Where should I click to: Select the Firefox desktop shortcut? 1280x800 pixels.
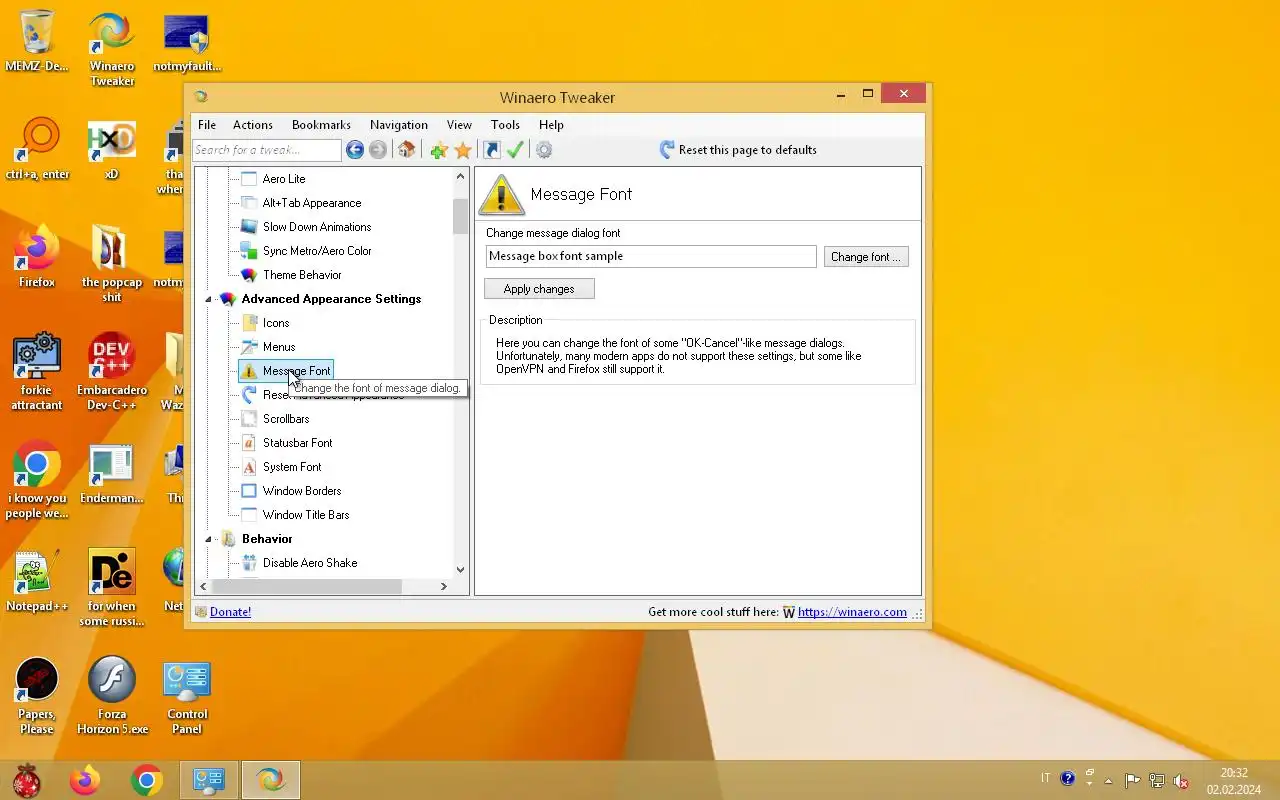37,257
